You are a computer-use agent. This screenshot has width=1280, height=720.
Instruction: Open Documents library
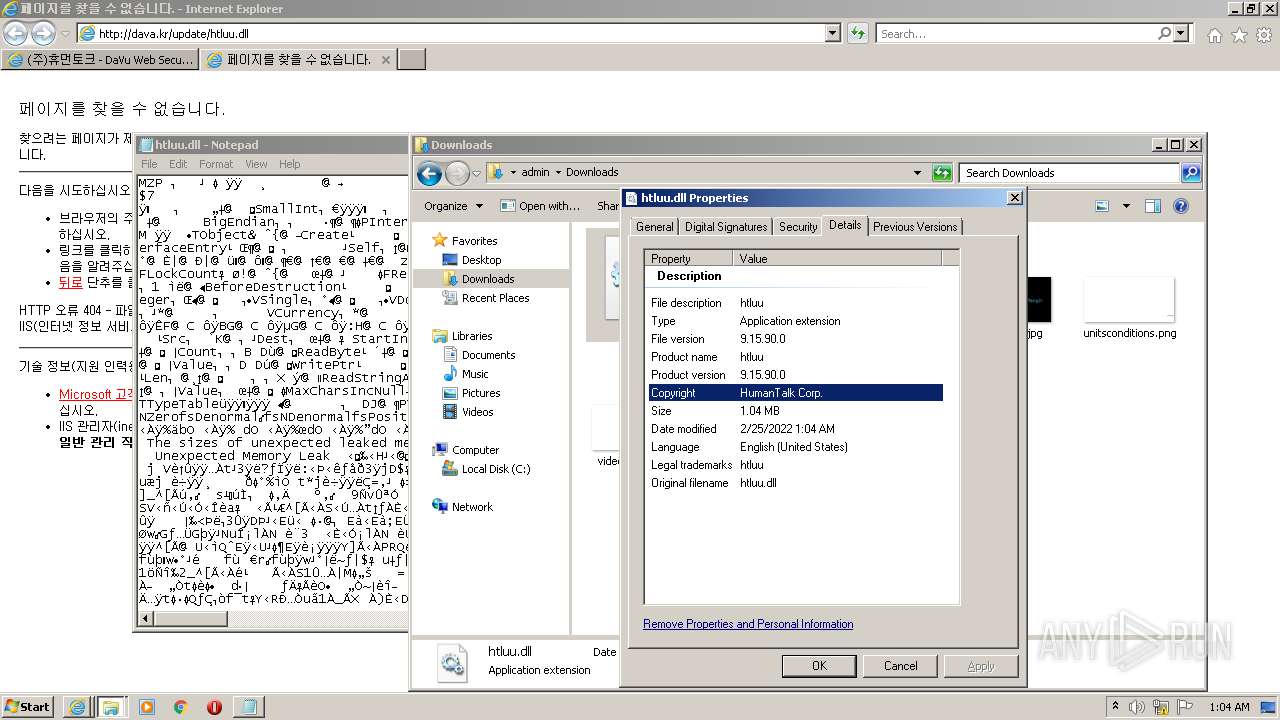pos(488,355)
